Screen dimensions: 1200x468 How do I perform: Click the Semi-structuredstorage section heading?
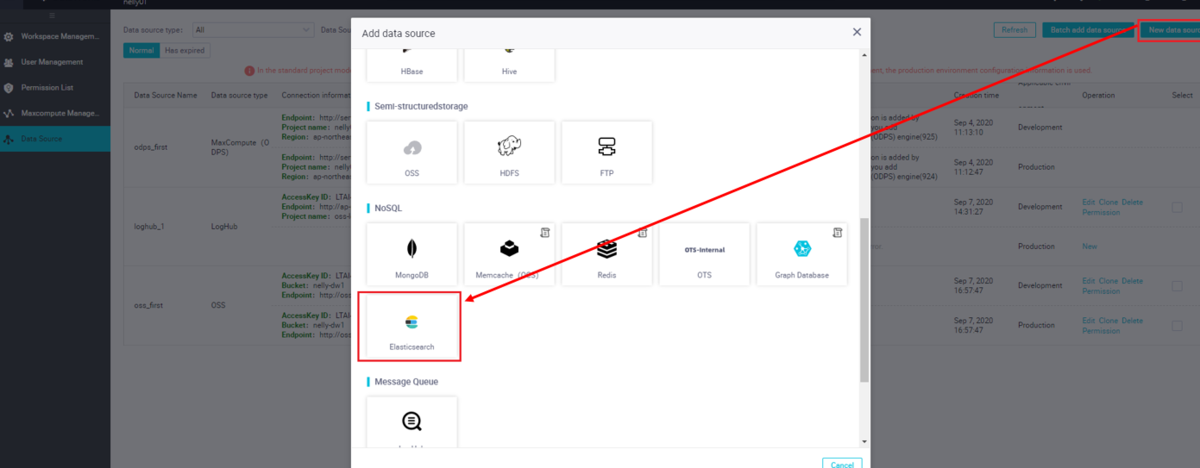[421, 105]
